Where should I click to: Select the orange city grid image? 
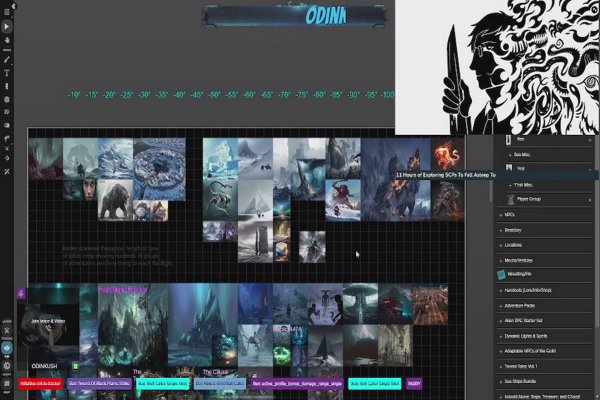430,304
